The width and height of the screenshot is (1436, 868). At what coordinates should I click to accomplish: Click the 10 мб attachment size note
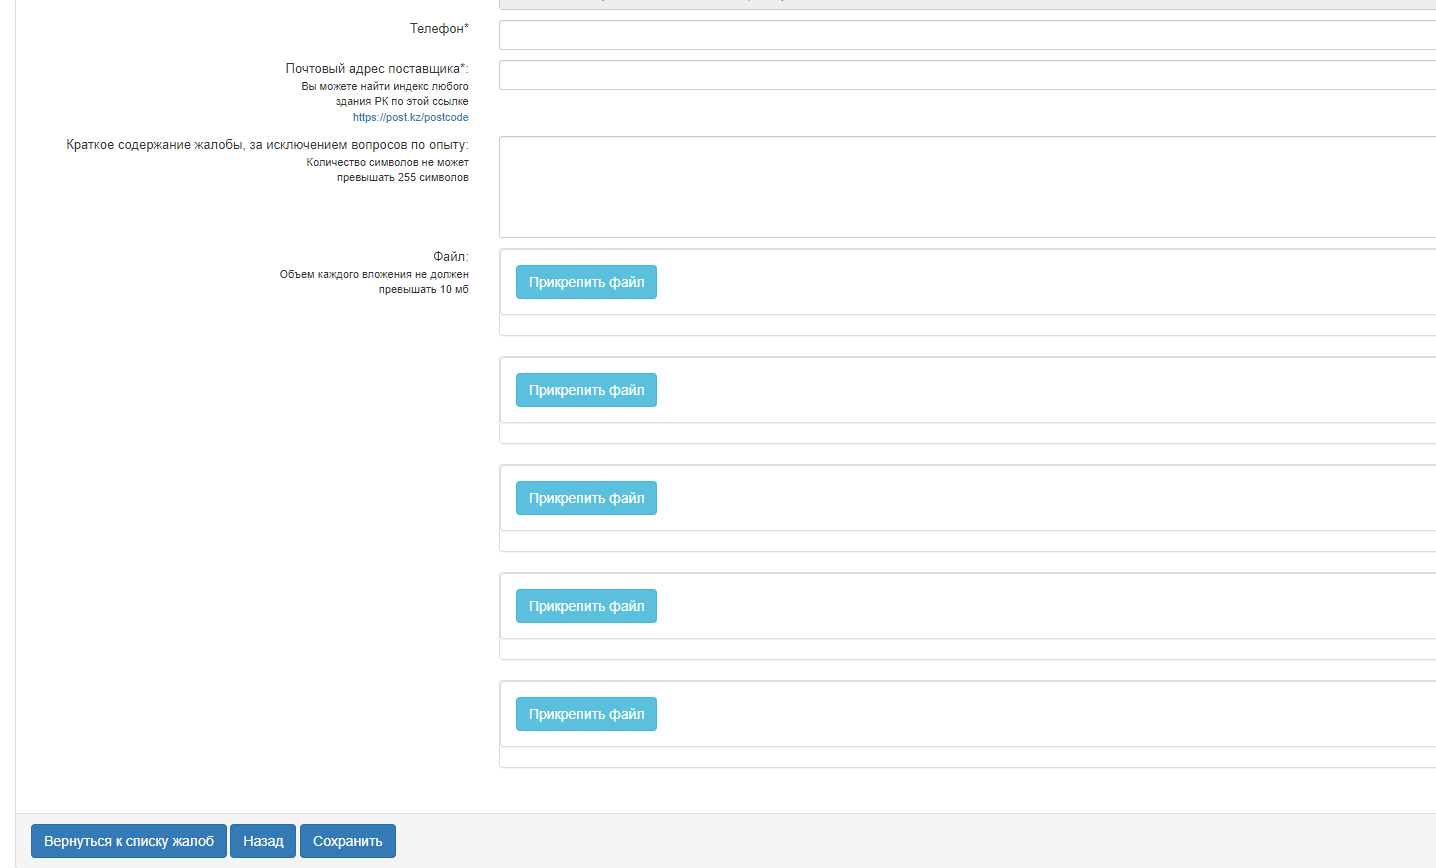click(374, 281)
